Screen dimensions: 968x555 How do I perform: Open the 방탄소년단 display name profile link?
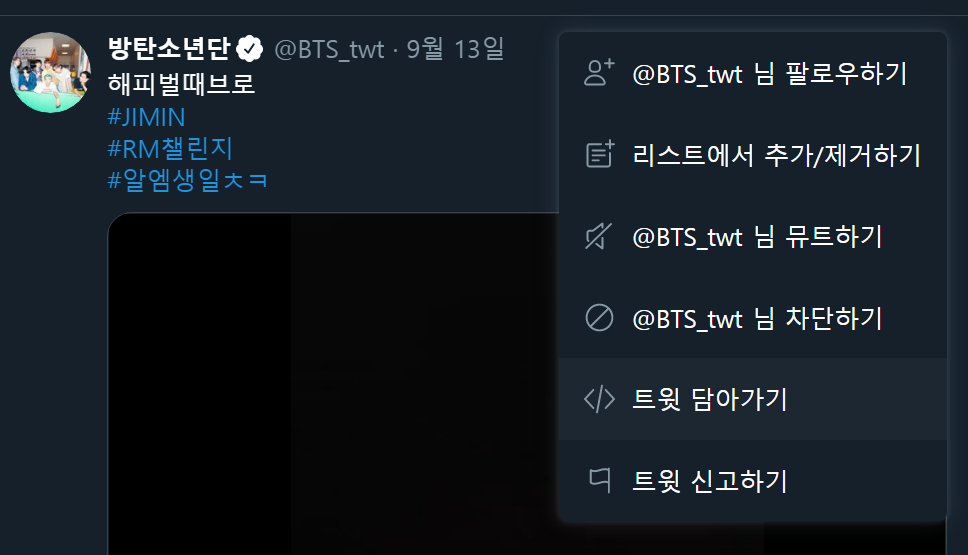click(x=169, y=49)
